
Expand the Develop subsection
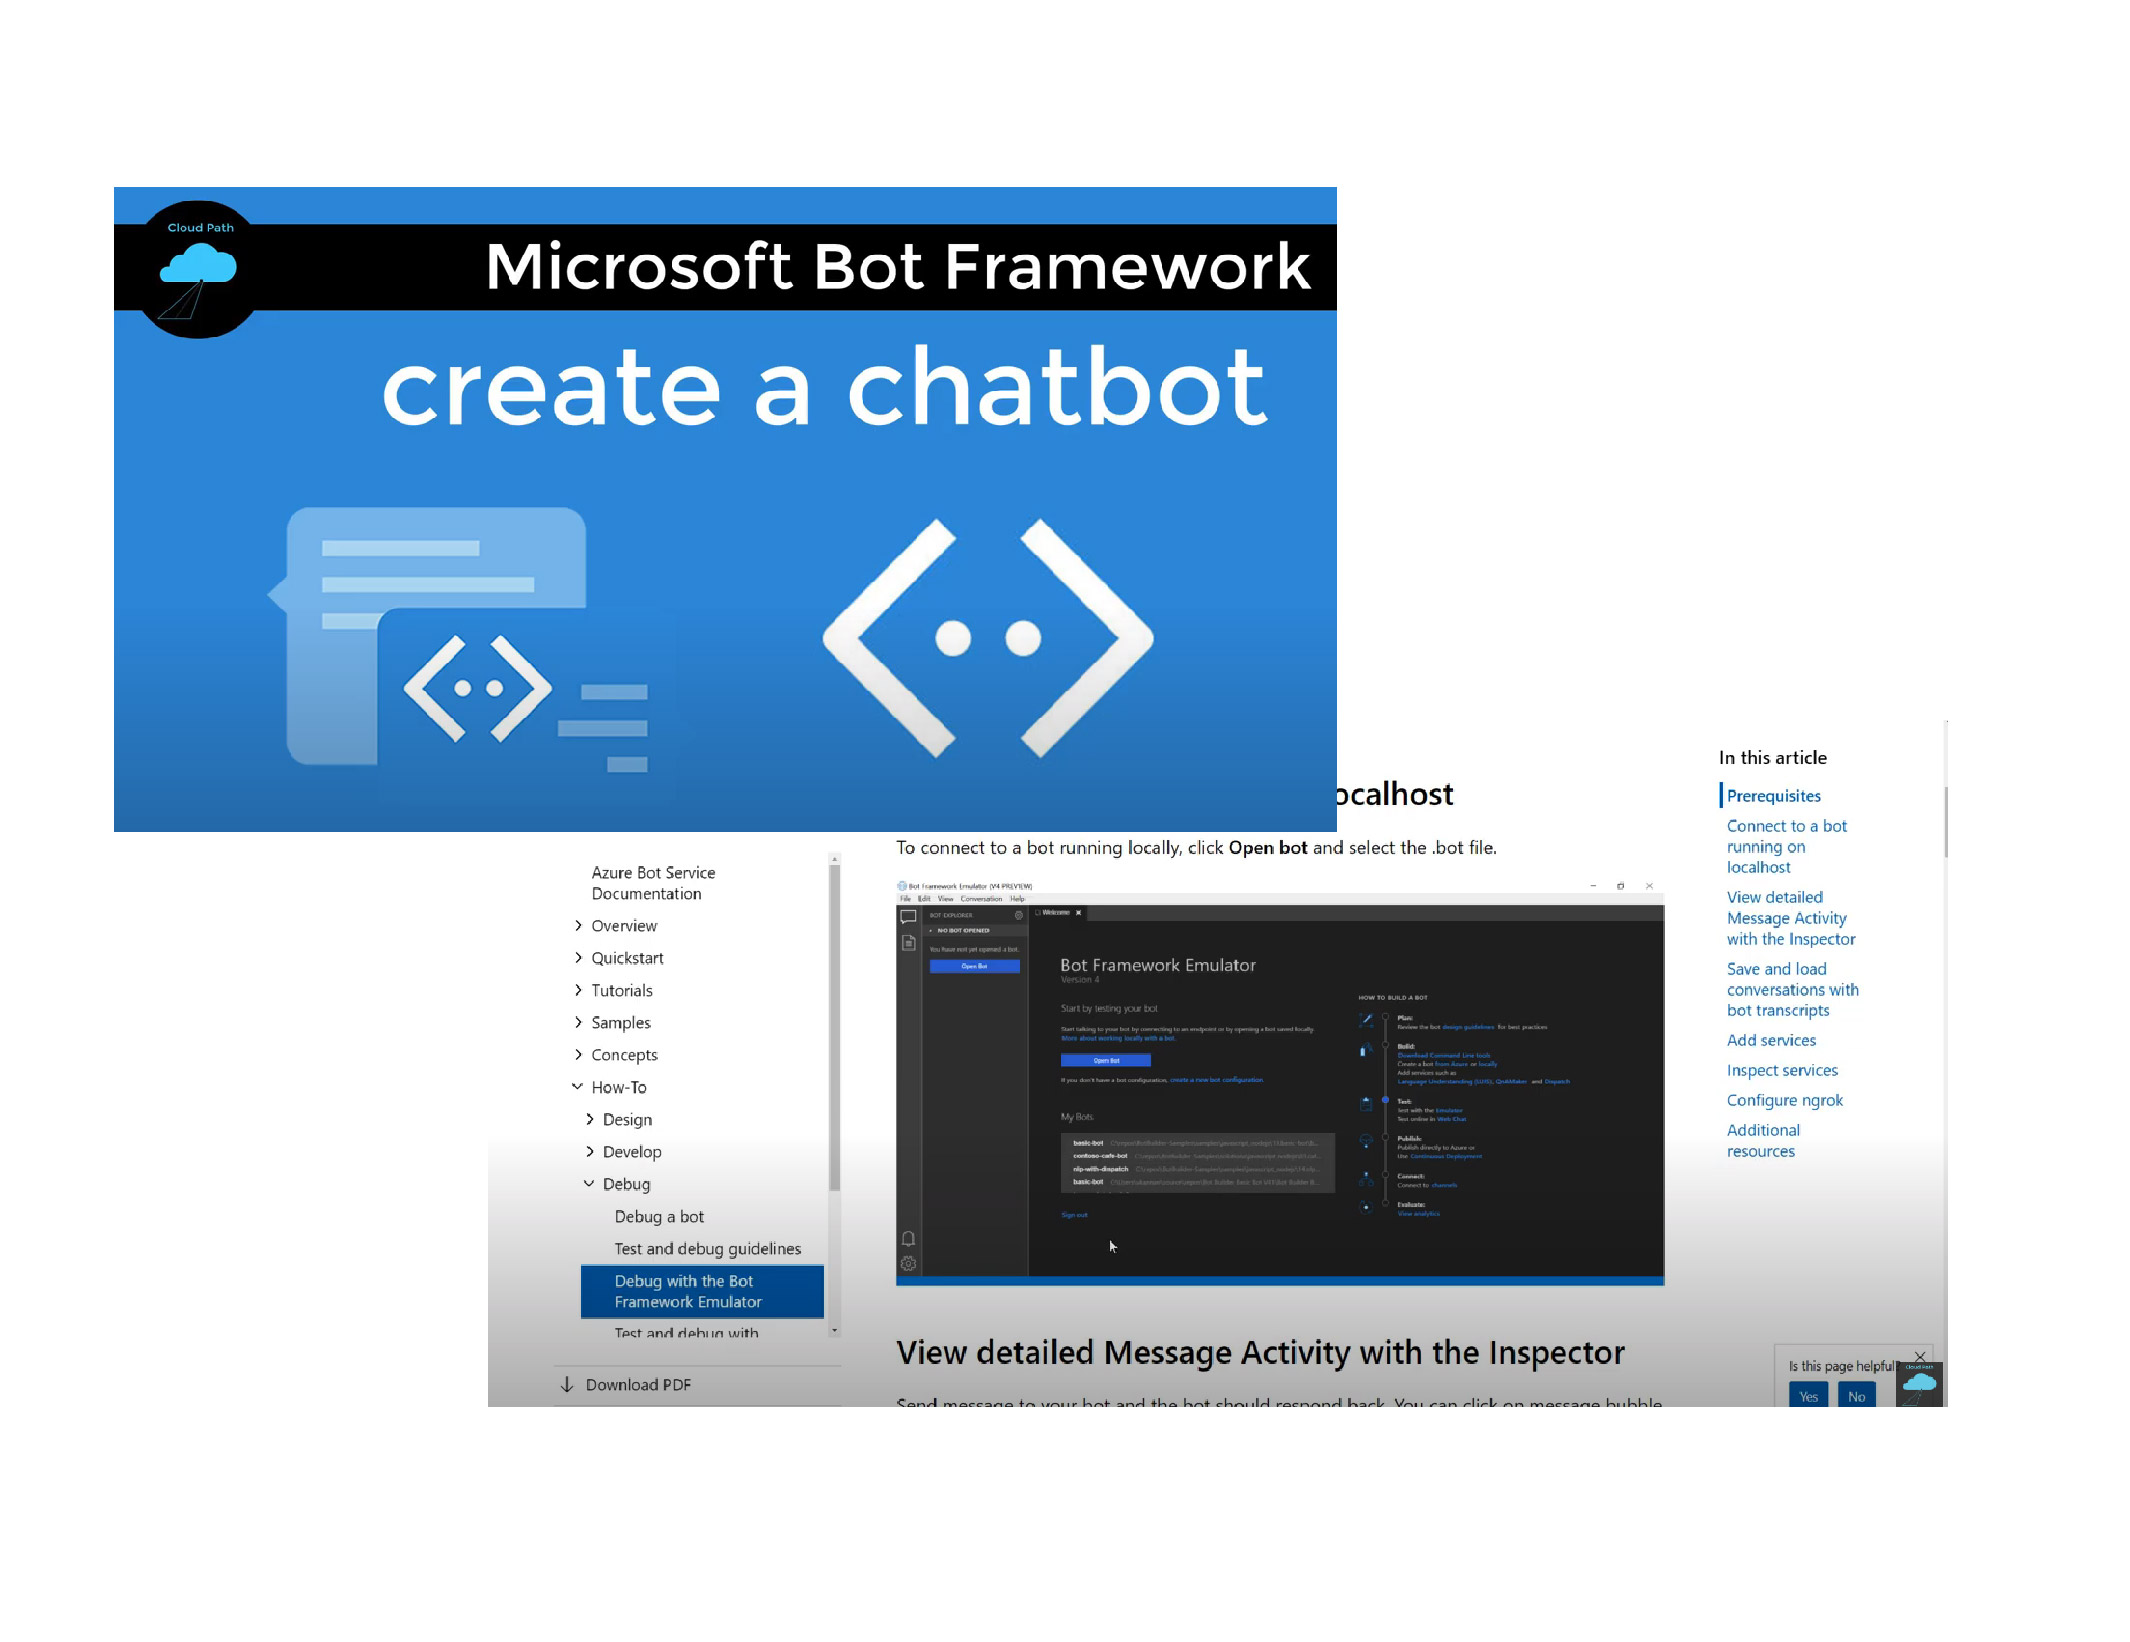590,1152
